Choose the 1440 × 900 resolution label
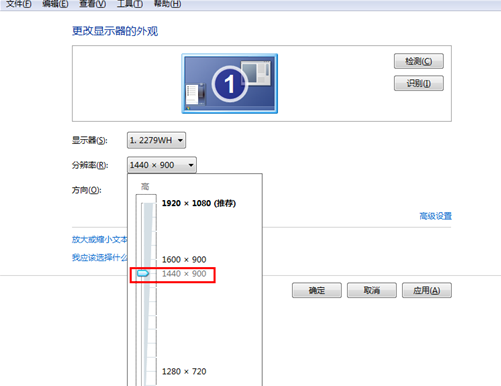The width and height of the screenshot is (501, 386). 184,274
